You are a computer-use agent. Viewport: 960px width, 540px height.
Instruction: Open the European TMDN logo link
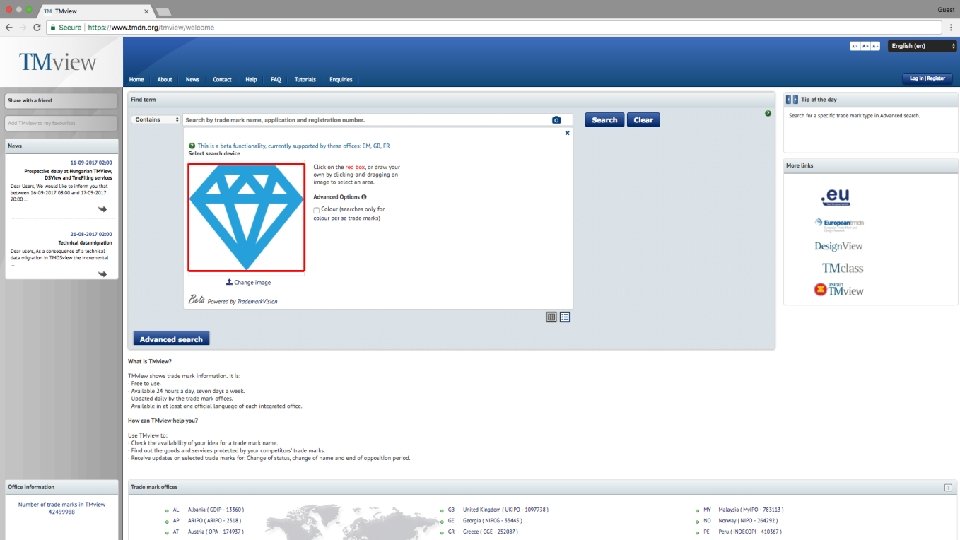839,224
